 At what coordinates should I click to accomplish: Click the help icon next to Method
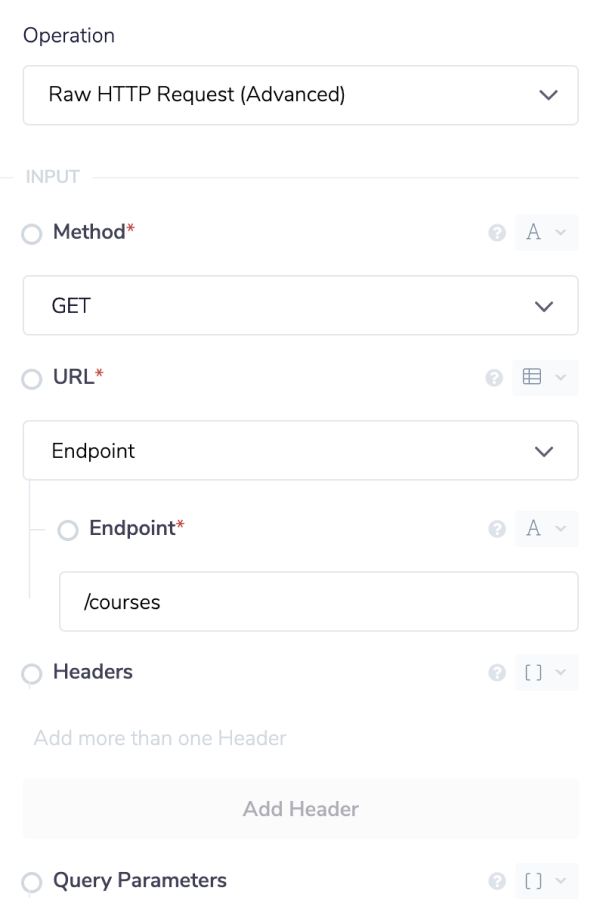pos(496,233)
